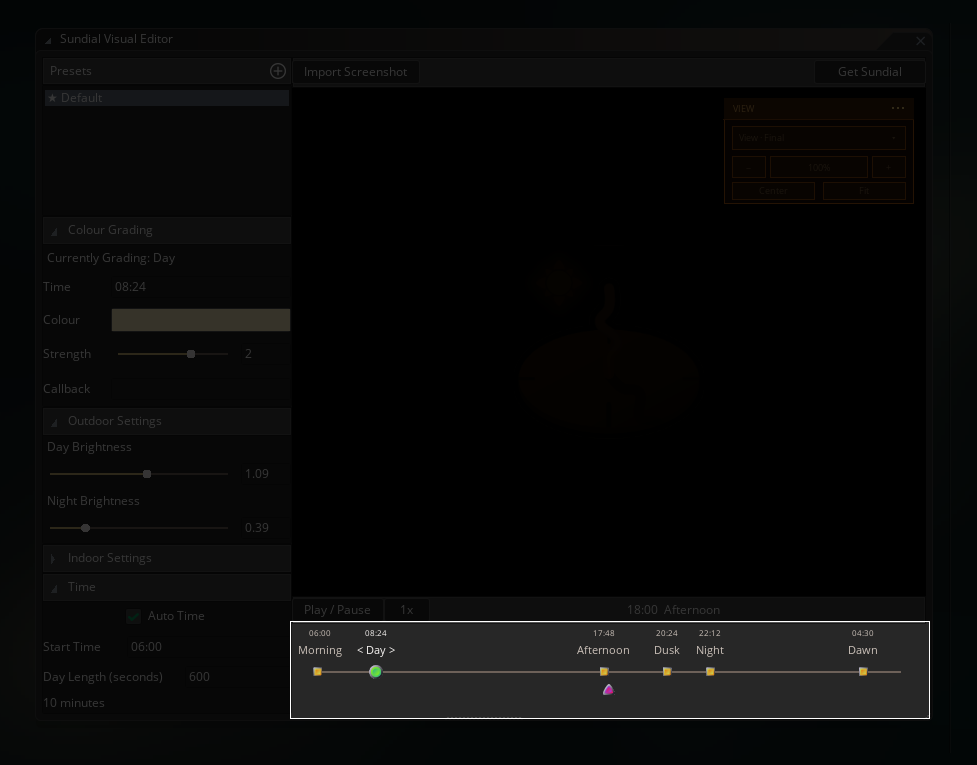Select the Dawn timeline marker
This screenshot has height=765, width=977.
pyautogui.click(x=863, y=672)
